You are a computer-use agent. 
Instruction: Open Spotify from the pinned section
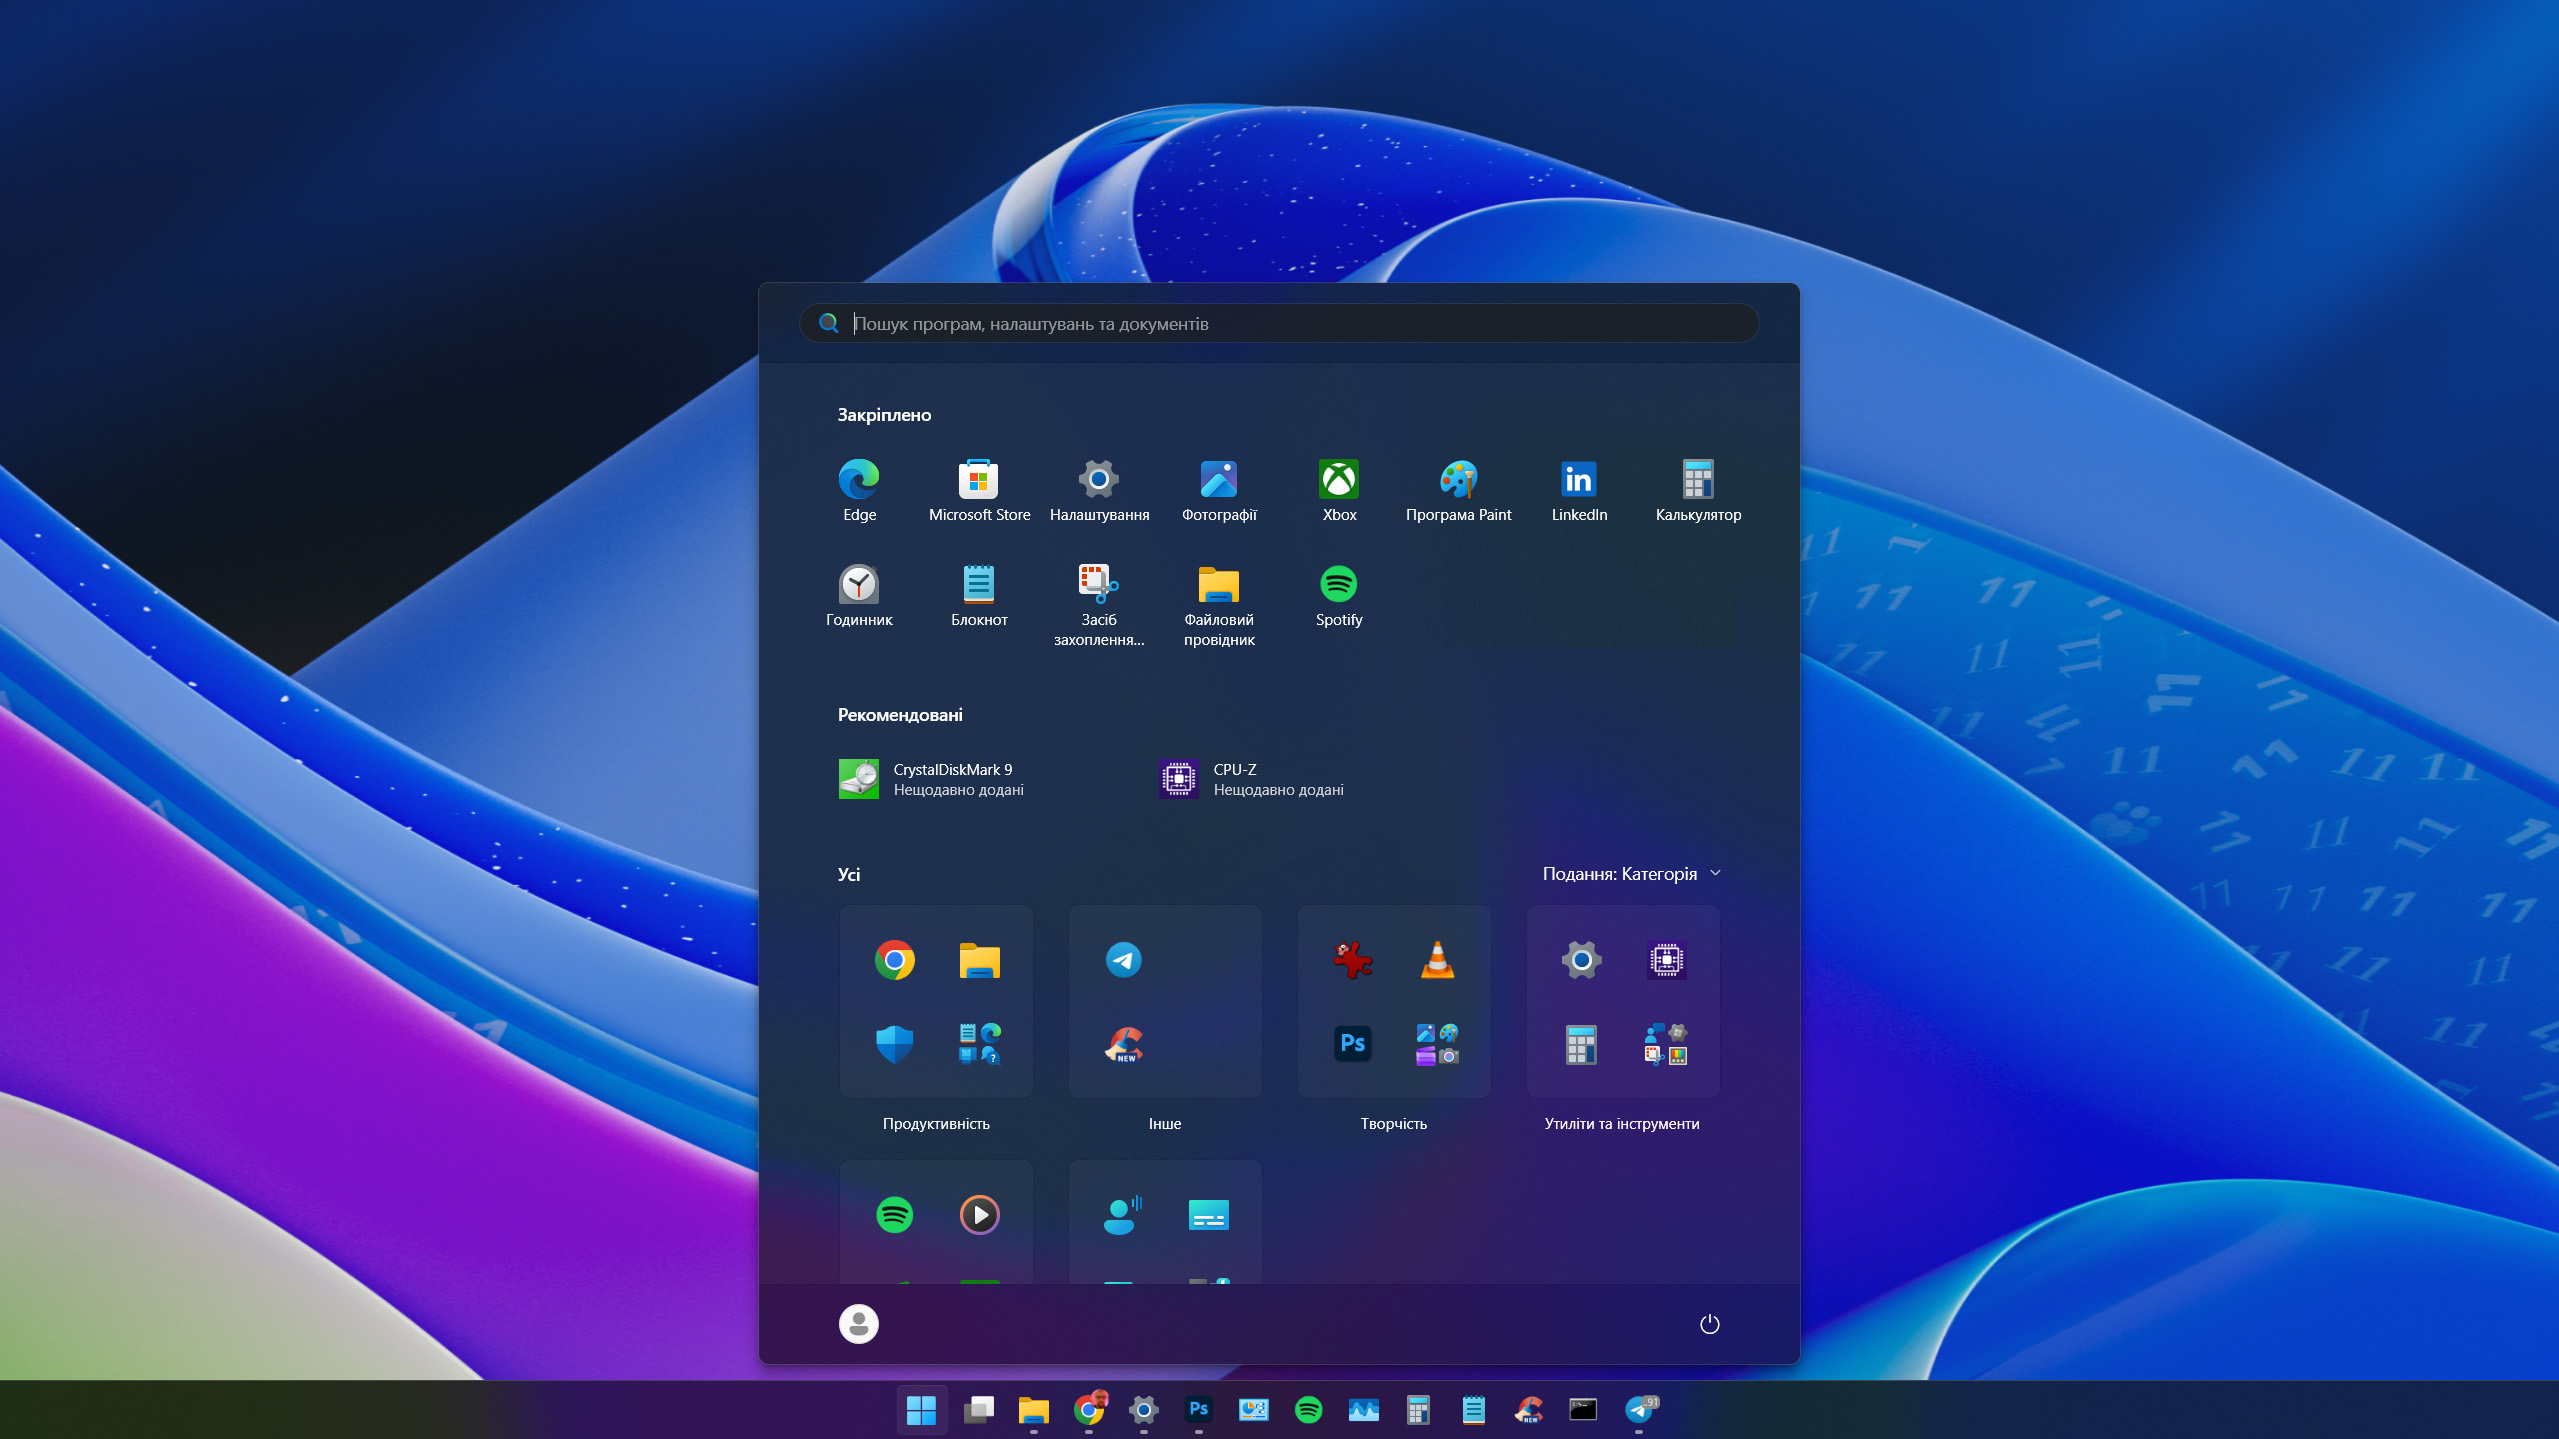coord(1338,592)
